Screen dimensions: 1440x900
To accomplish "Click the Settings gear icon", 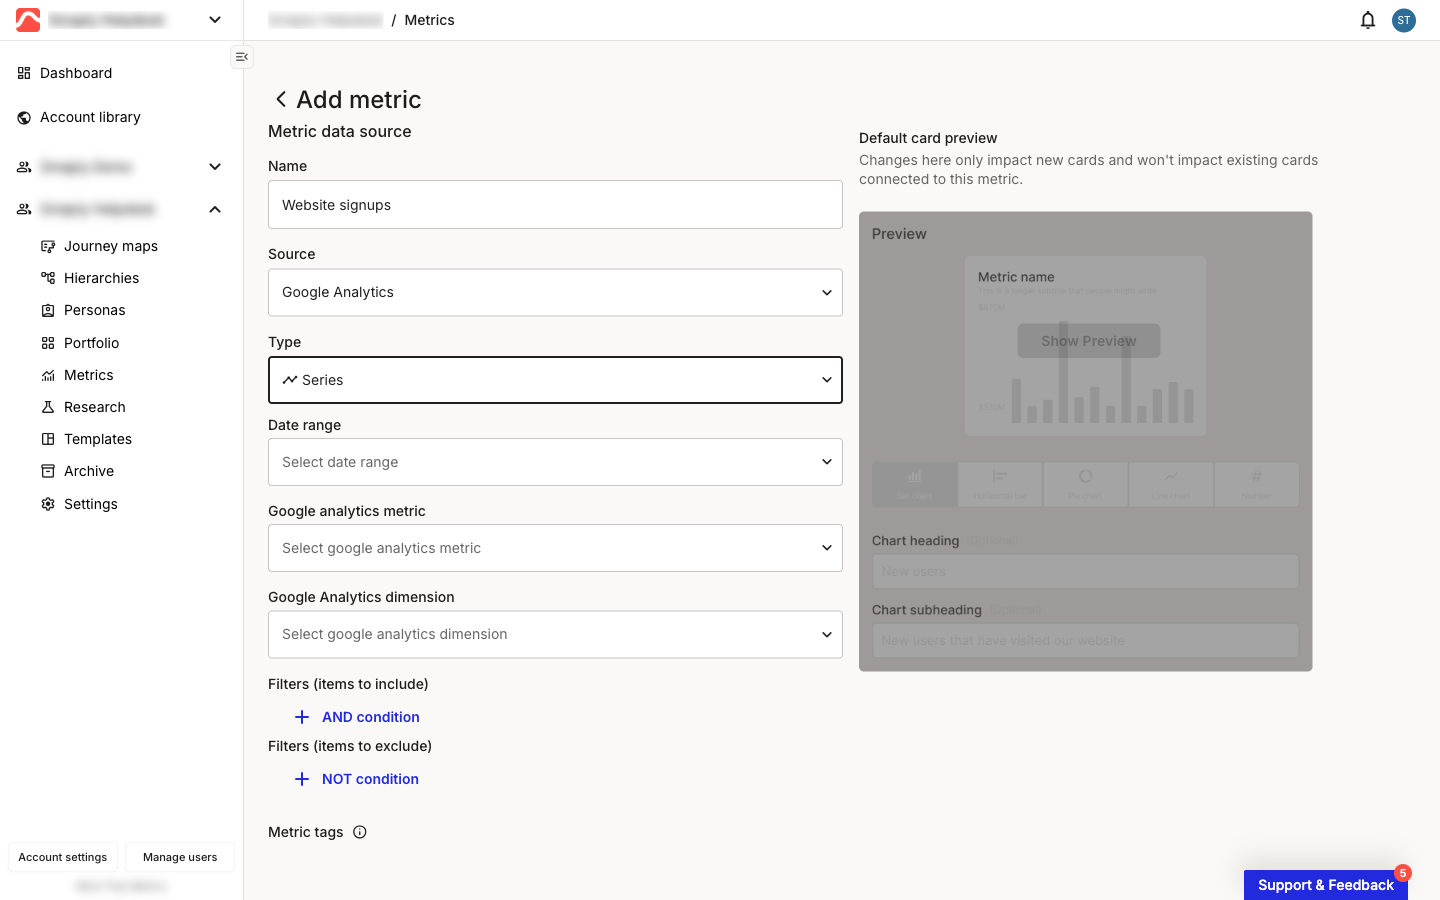I will coord(48,504).
